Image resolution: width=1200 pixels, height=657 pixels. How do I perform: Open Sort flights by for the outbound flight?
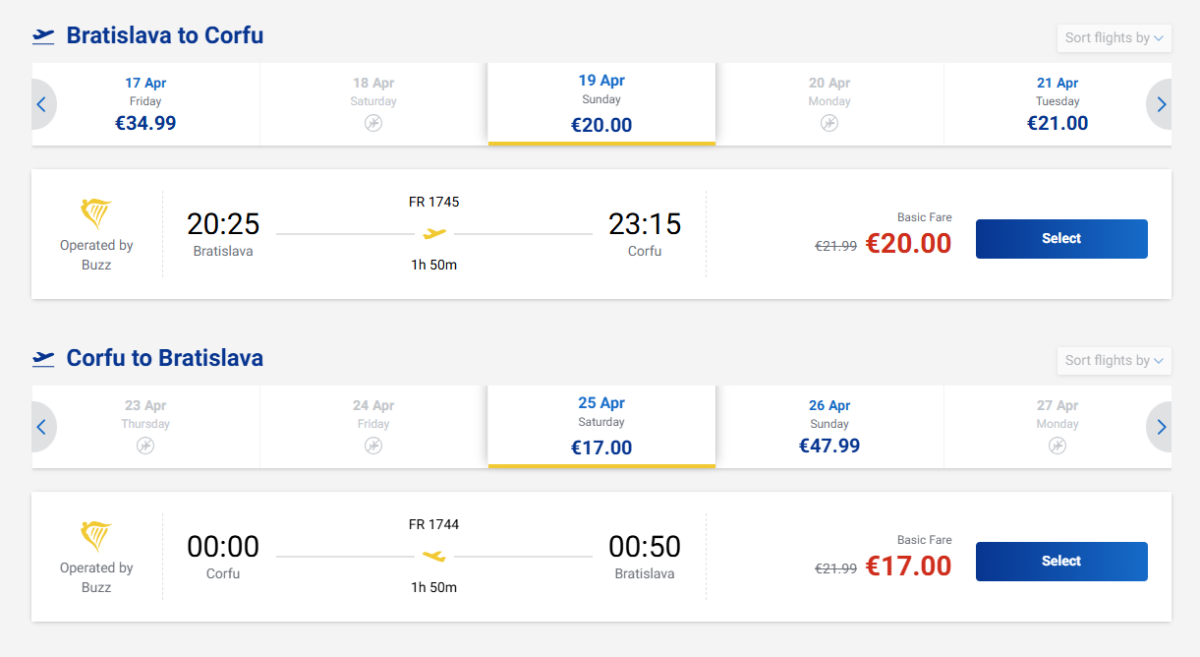pyautogui.click(x=1113, y=38)
